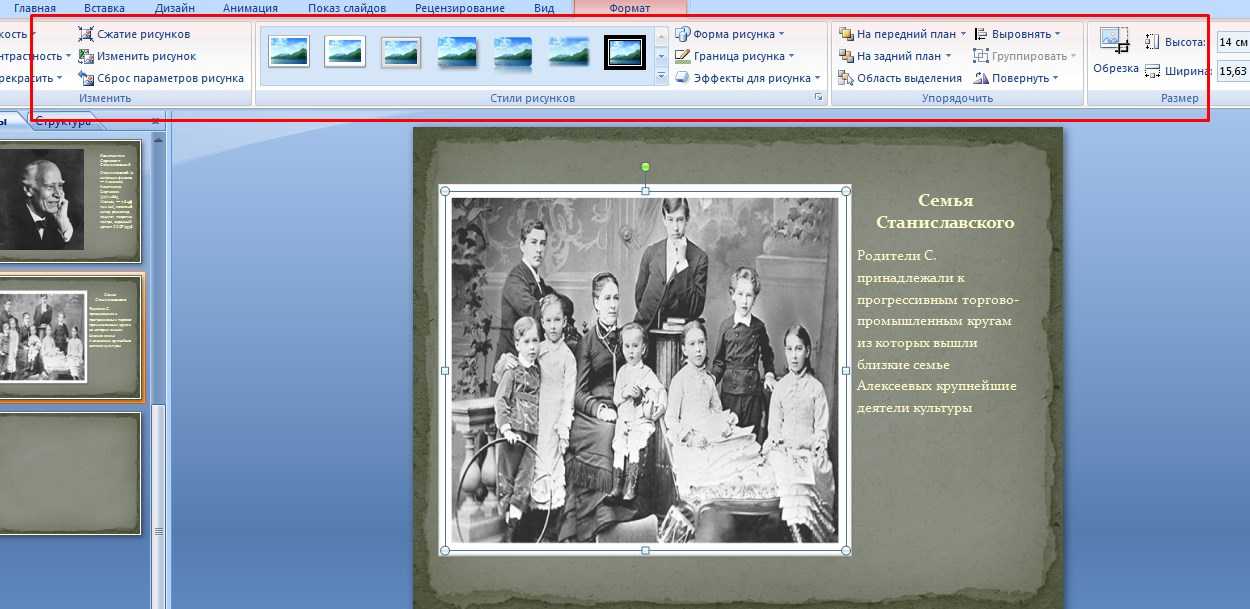This screenshot has width=1250, height=609.
Task: Apply the black double-frame picture style
Action: [x=625, y=52]
